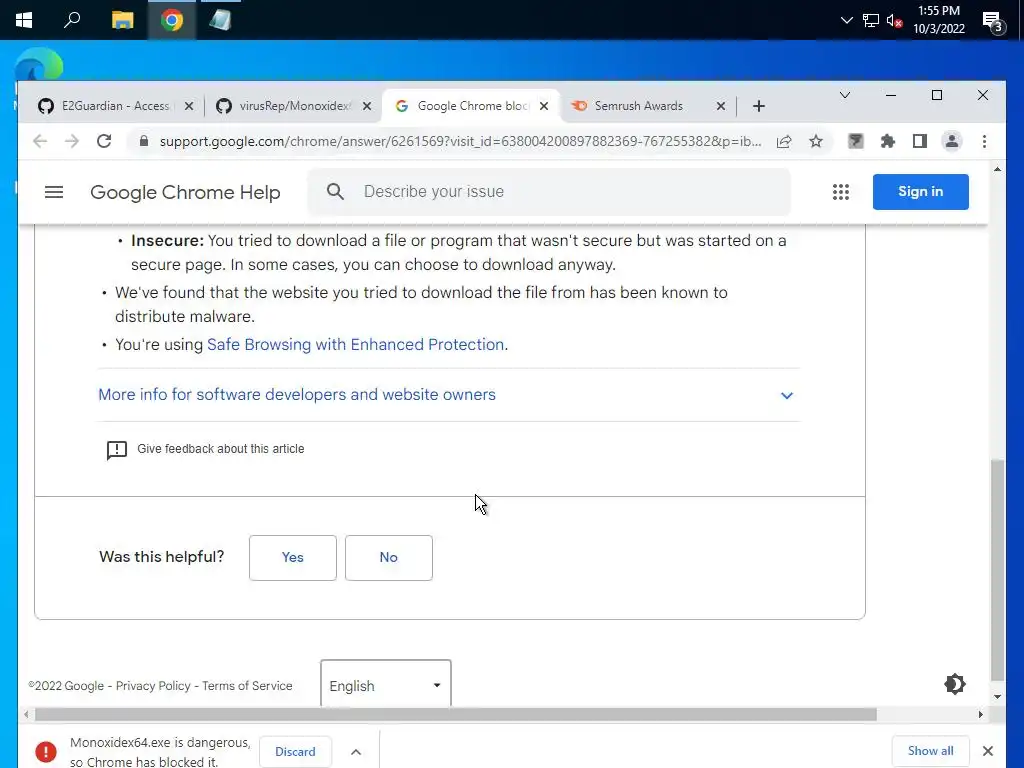Open the Extensions puzzle menu
The image size is (1024, 768).
tap(888, 141)
